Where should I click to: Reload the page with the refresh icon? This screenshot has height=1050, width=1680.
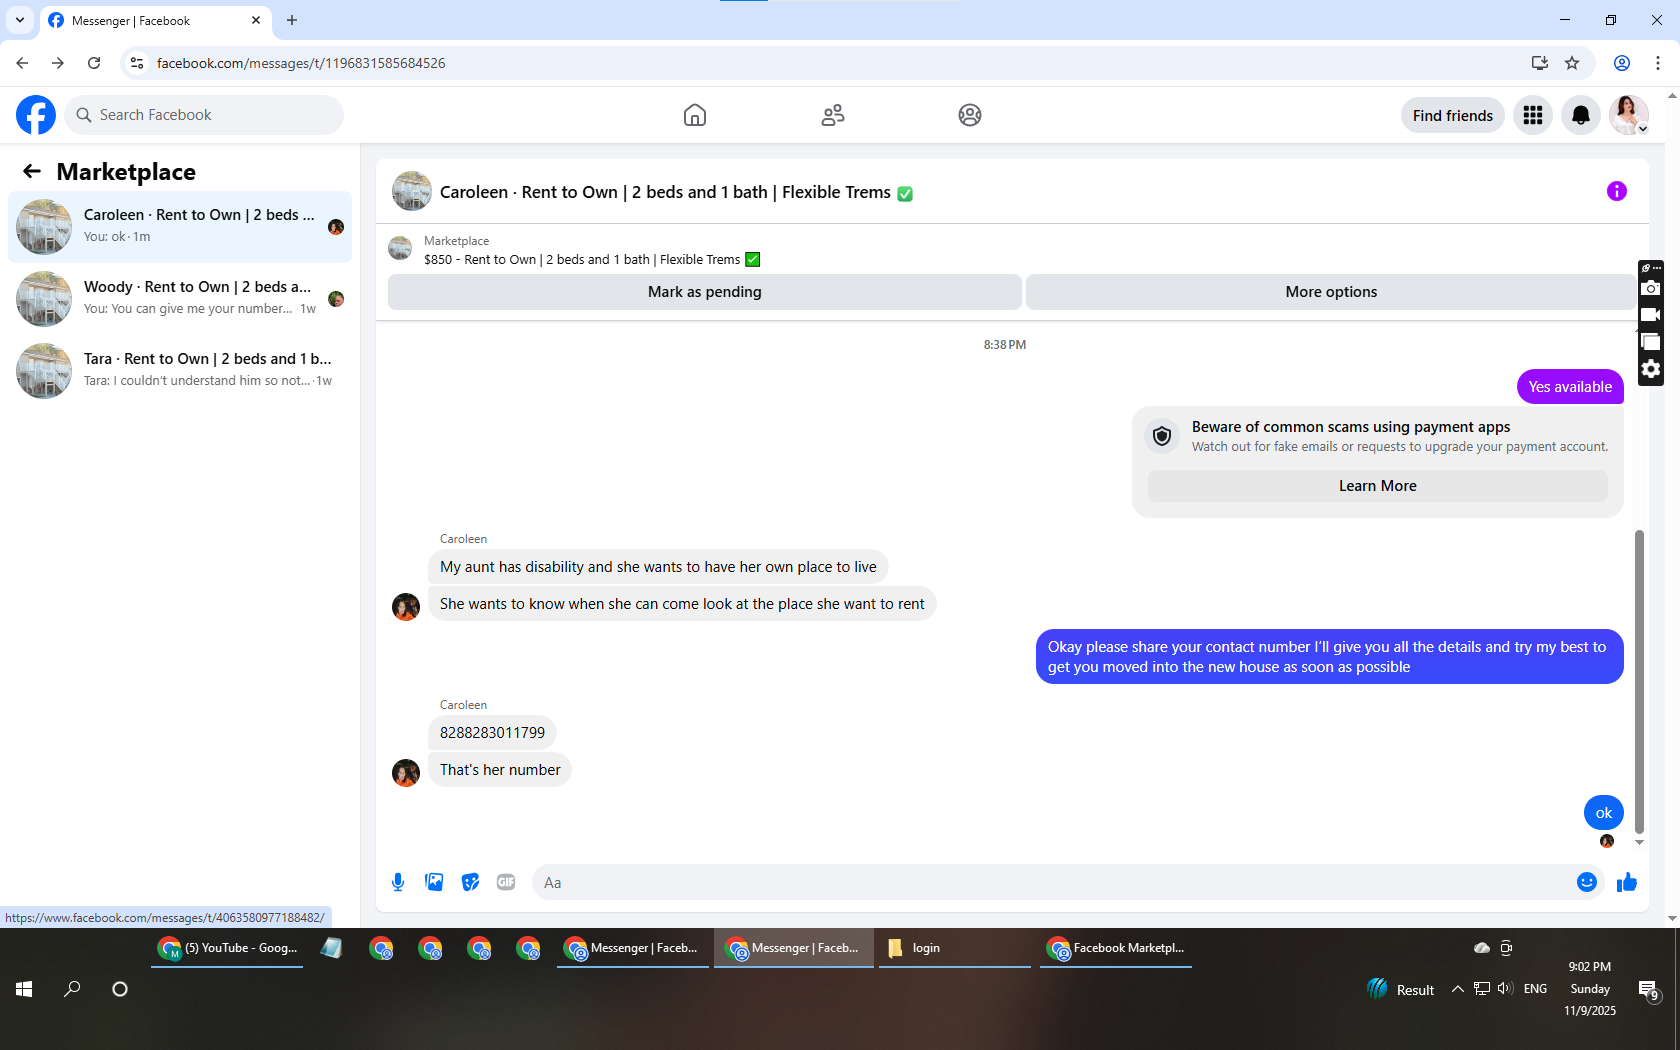94,63
